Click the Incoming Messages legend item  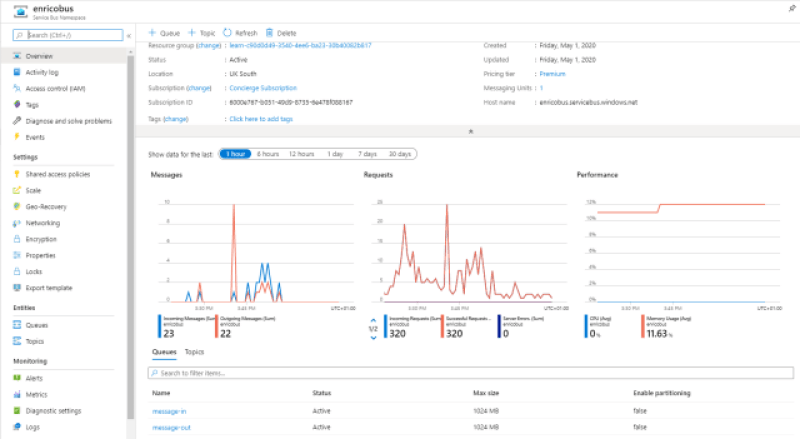click(187, 326)
